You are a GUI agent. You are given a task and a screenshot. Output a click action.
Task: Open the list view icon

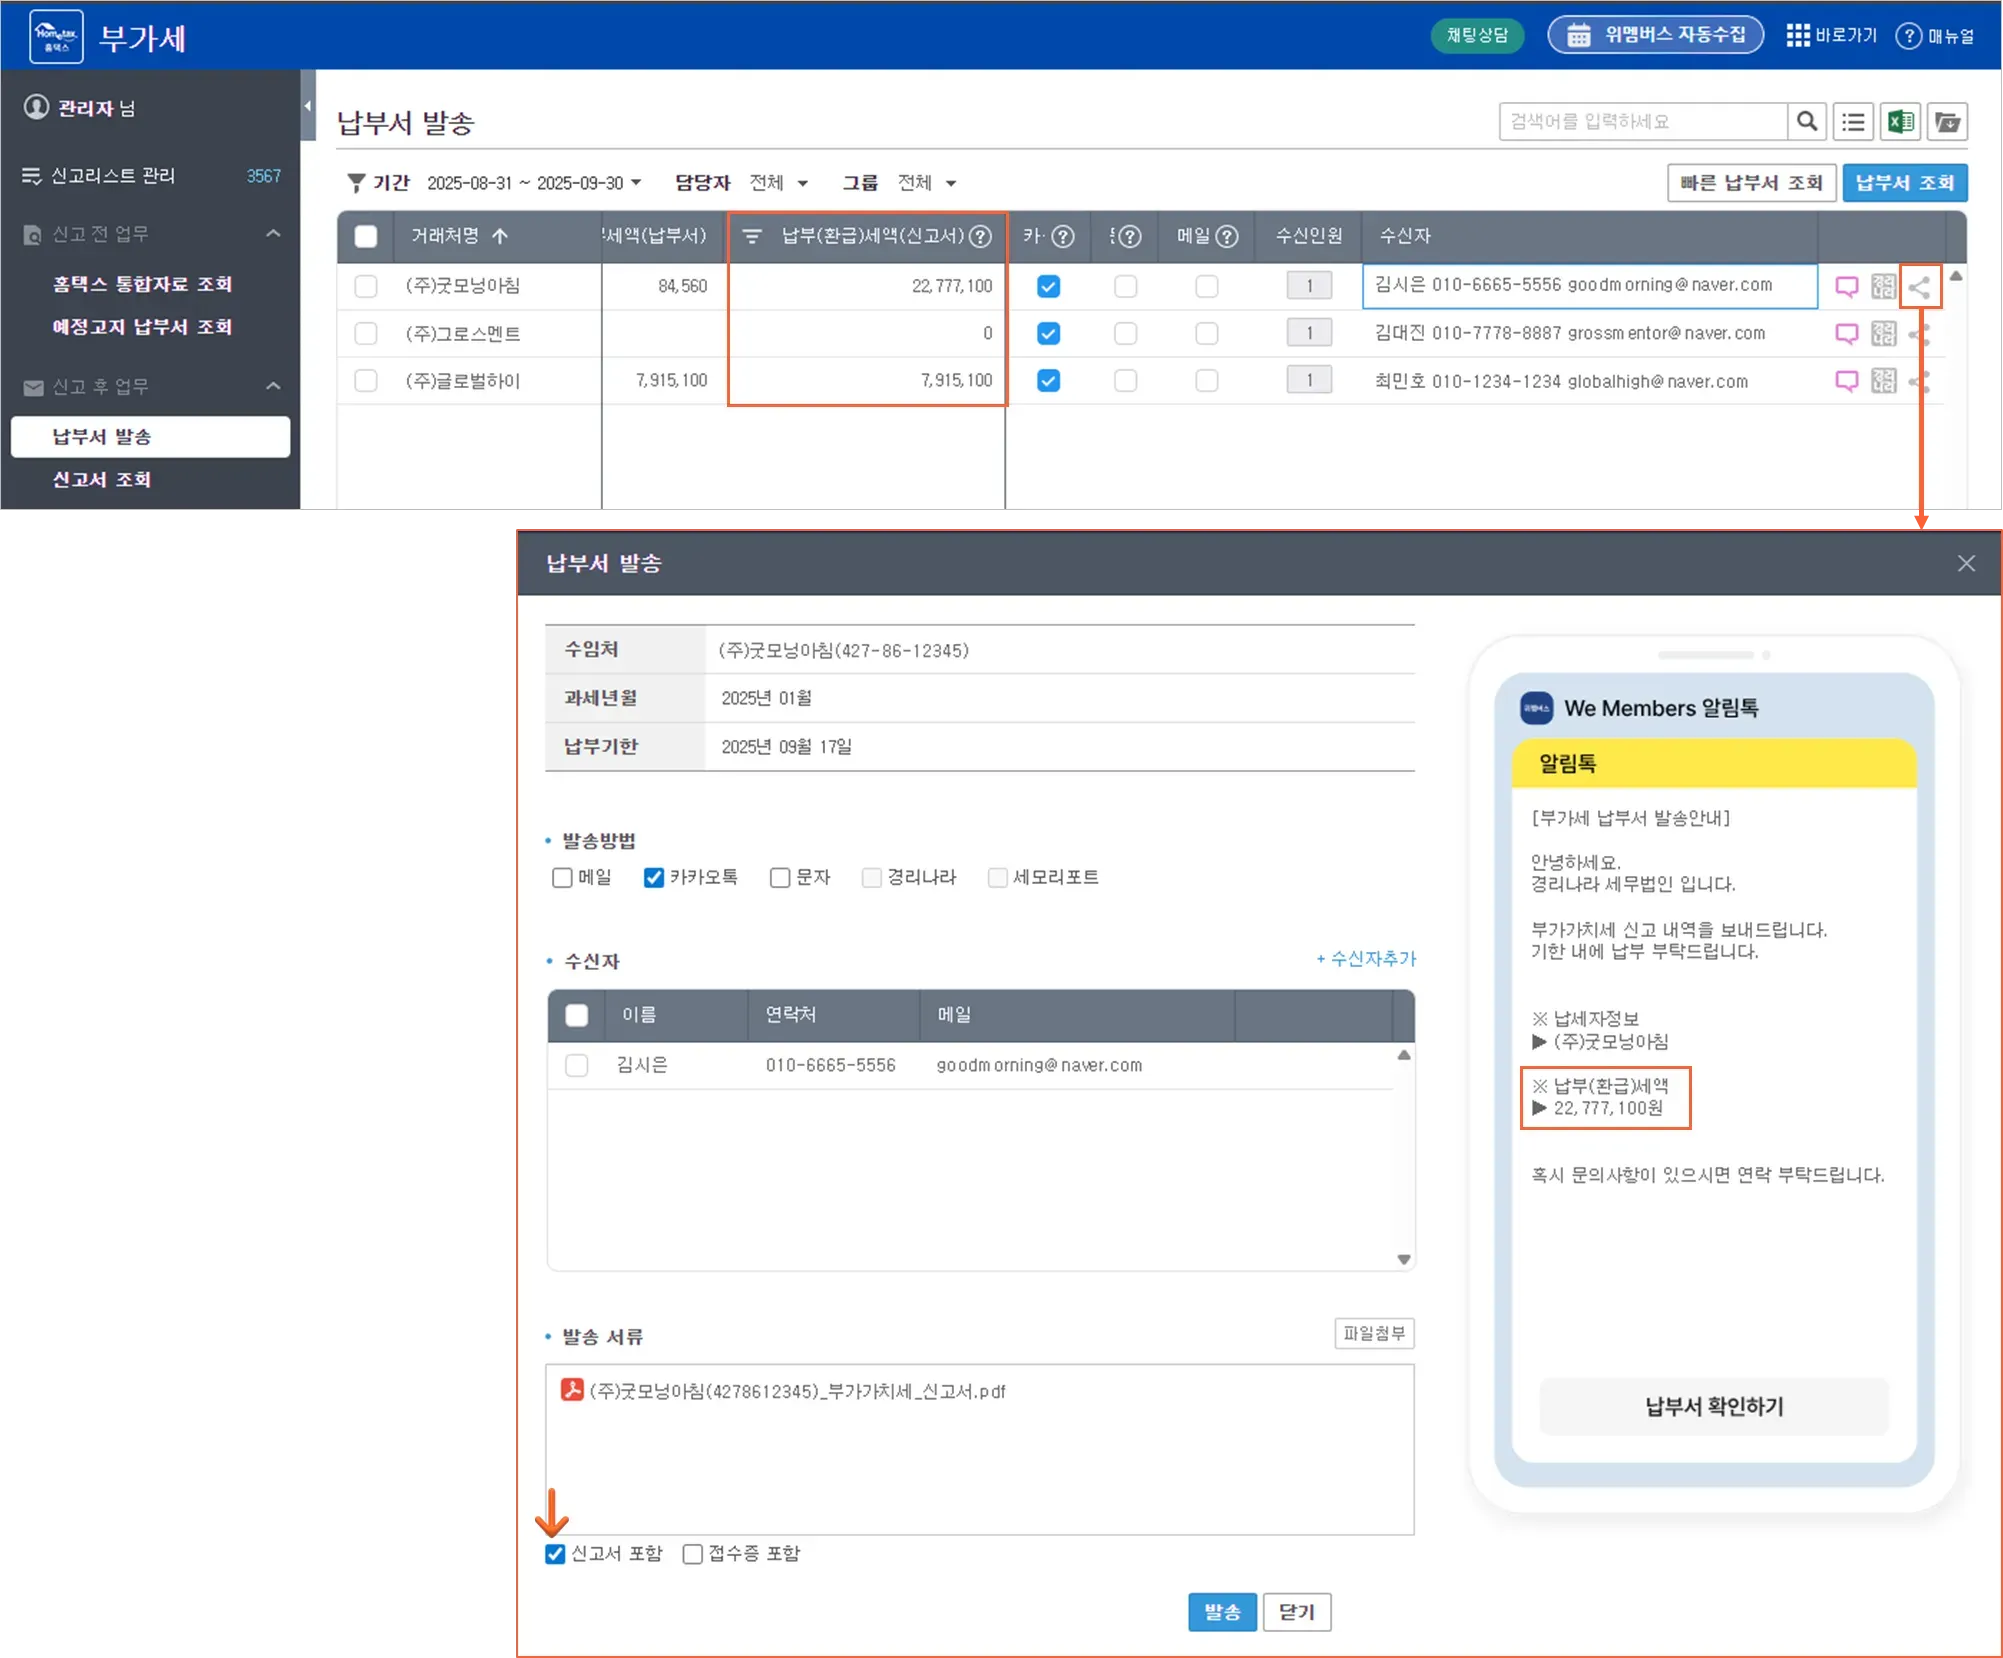click(x=1853, y=122)
